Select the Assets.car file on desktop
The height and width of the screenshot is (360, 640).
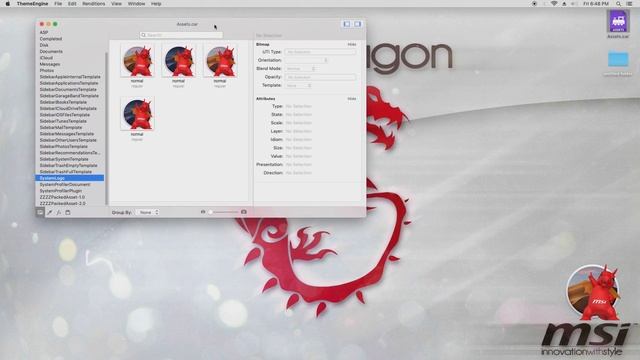(x=618, y=24)
